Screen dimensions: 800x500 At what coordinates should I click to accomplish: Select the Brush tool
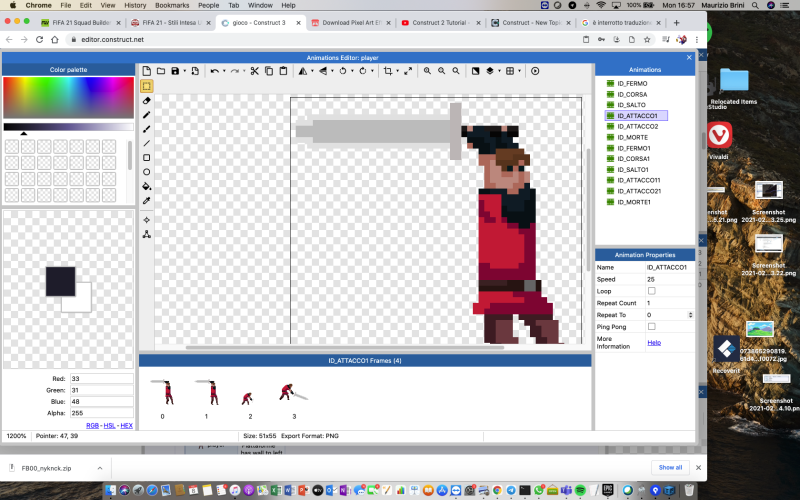click(146, 129)
